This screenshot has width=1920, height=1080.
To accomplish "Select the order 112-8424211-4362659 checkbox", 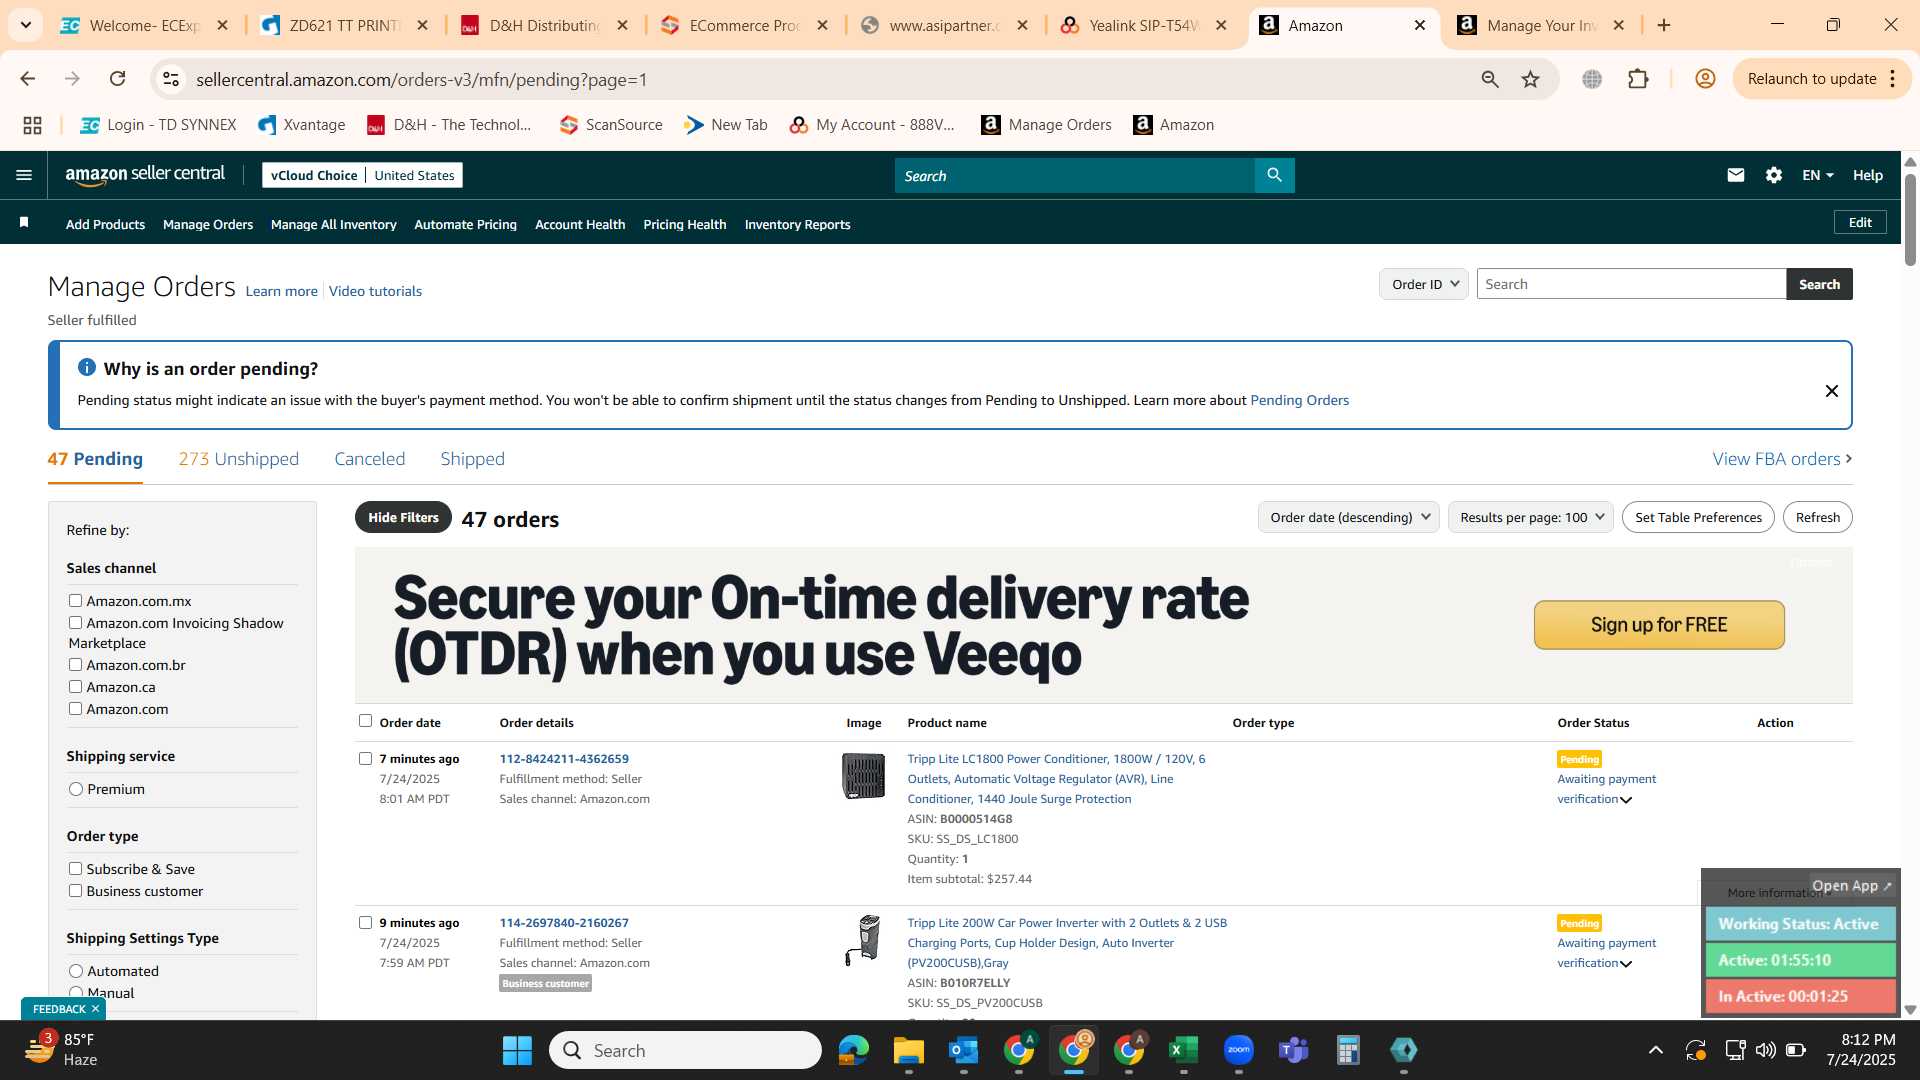I will tap(365, 758).
